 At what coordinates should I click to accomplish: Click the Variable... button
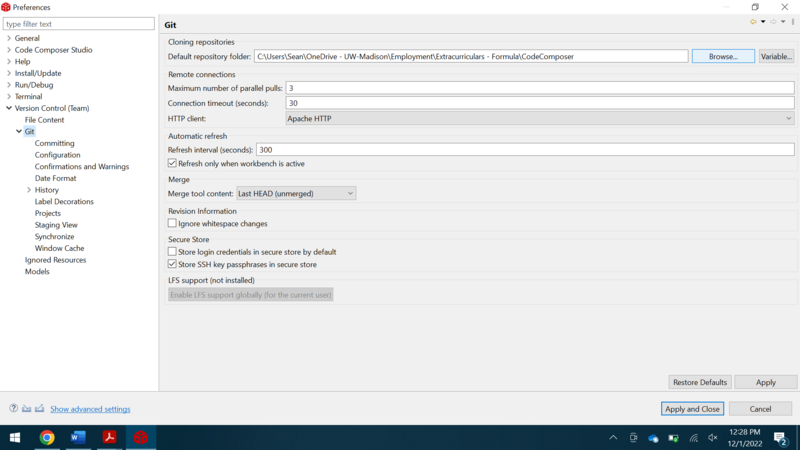click(776, 56)
